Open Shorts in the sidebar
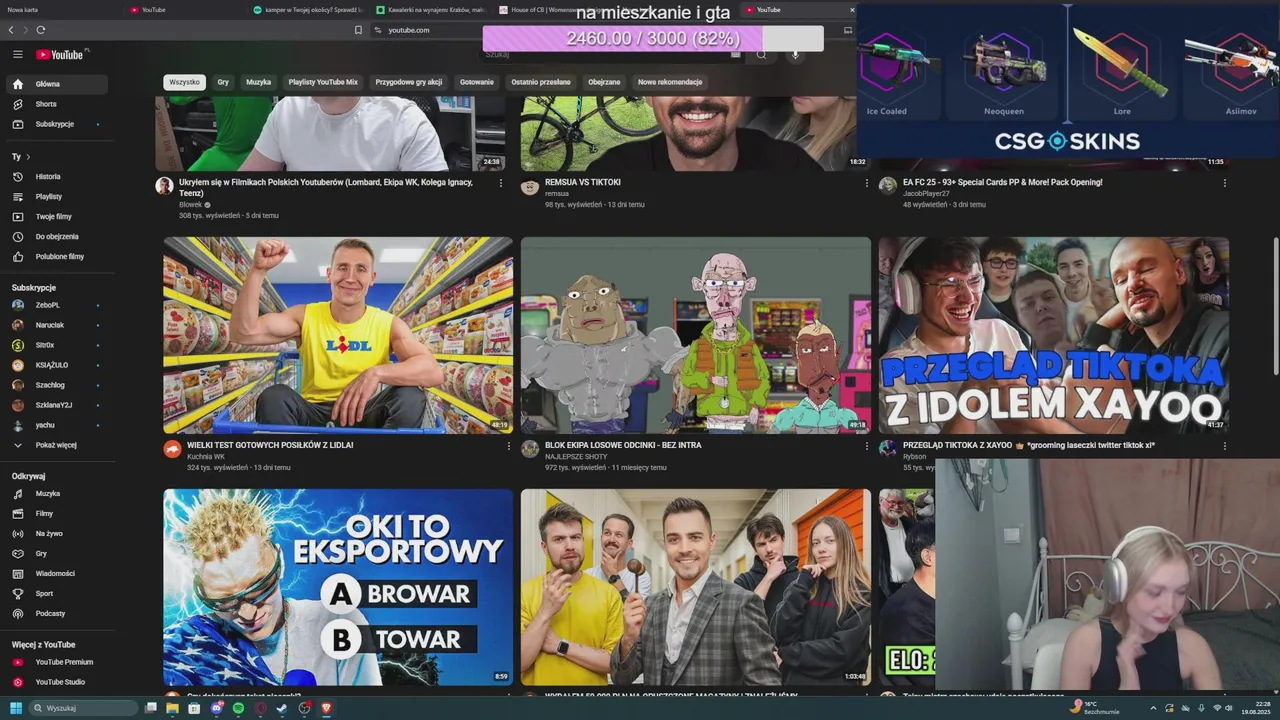1280x720 pixels. click(57, 104)
